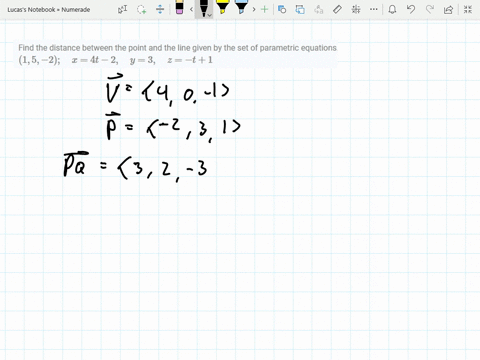Click the equation 'z = −t + 1'
Screen dimensions: 480x360
190,60
